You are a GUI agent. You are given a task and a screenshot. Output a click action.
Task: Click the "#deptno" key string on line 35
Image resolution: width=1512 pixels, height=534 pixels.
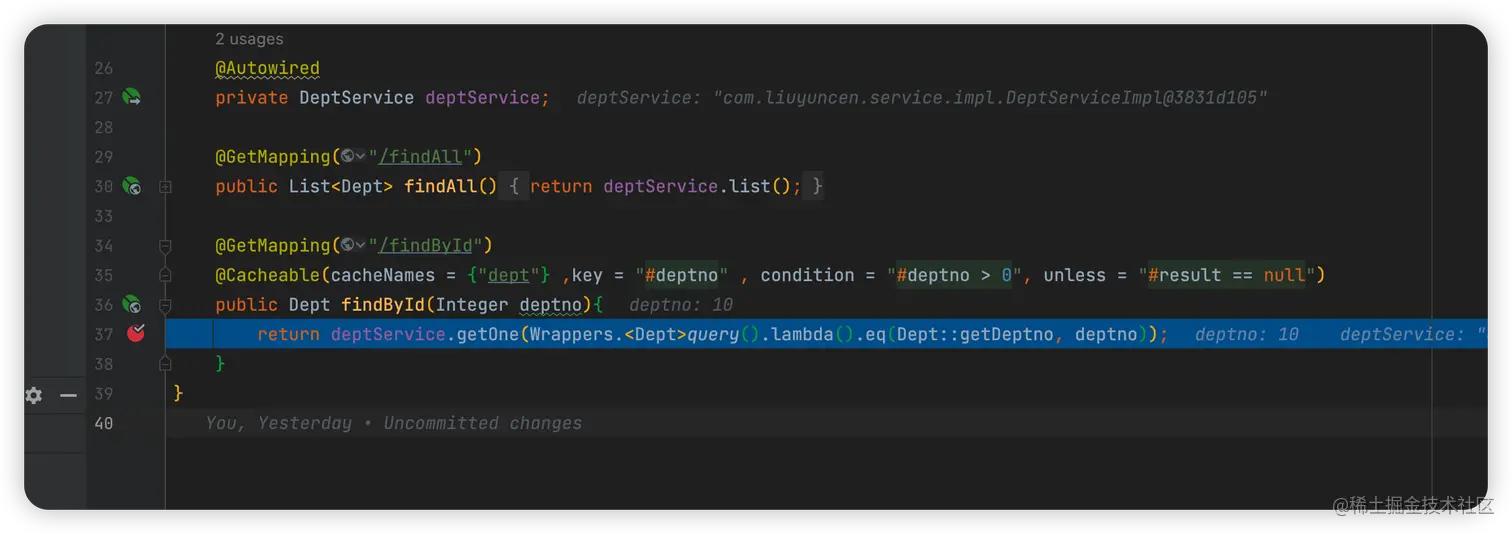click(x=681, y=275)
